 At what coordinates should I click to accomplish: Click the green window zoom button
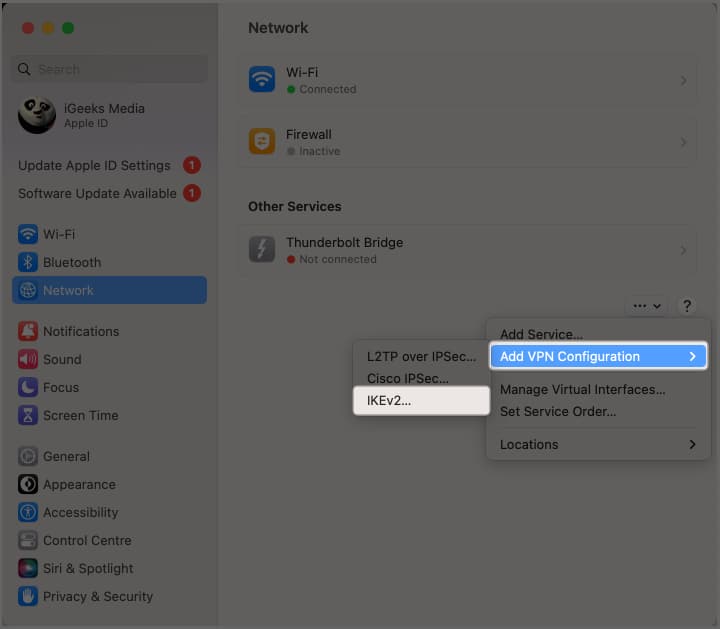click(x=68, y=28)
